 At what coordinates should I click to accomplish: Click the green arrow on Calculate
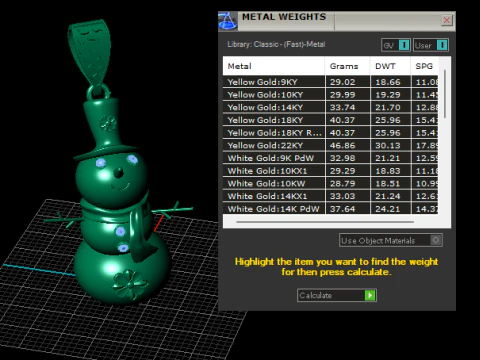[370, 295]
